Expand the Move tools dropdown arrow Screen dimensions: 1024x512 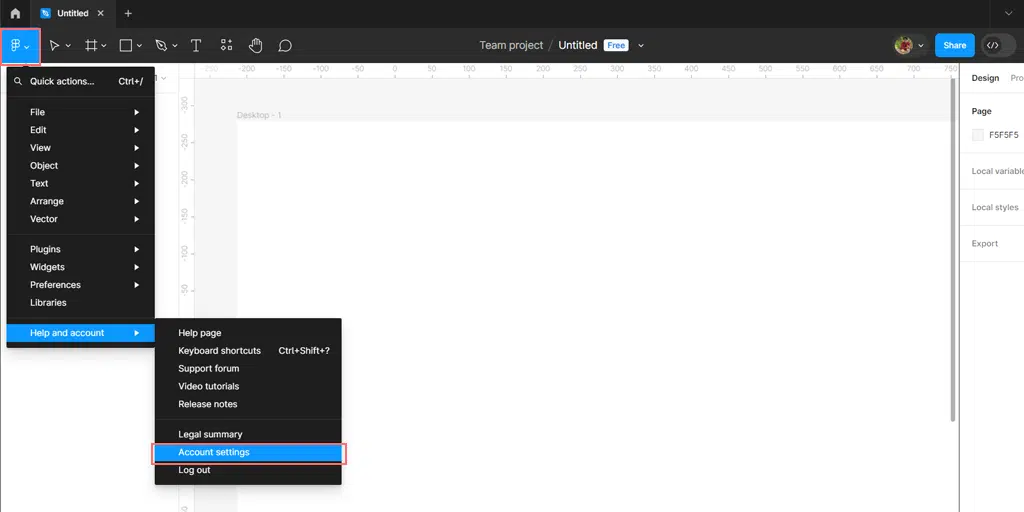pos(69,46)
